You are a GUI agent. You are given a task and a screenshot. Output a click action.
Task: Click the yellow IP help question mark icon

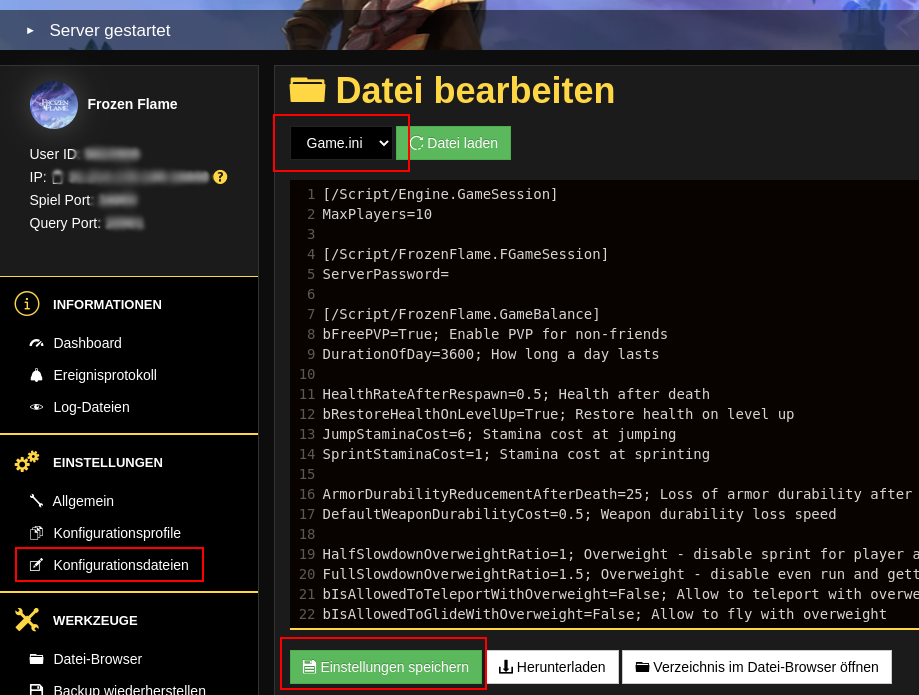tap(220, 177)
